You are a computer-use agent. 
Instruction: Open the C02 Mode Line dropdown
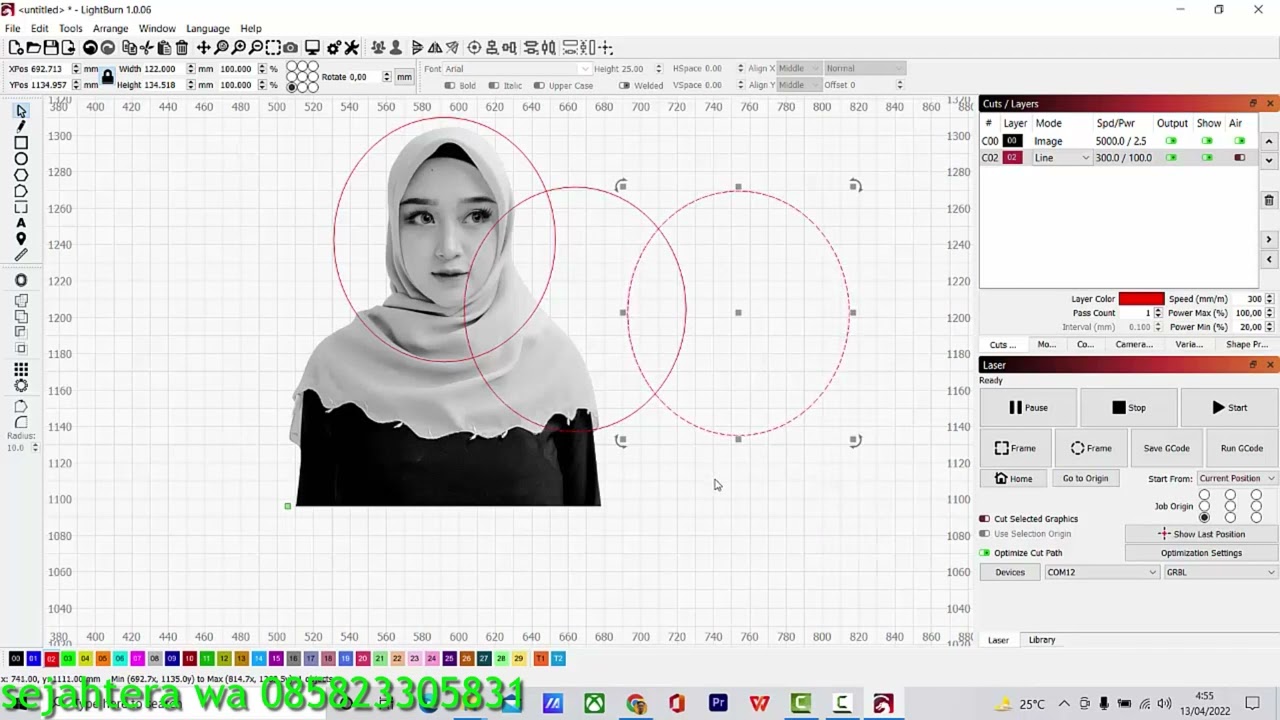(x=1062, y=158)
